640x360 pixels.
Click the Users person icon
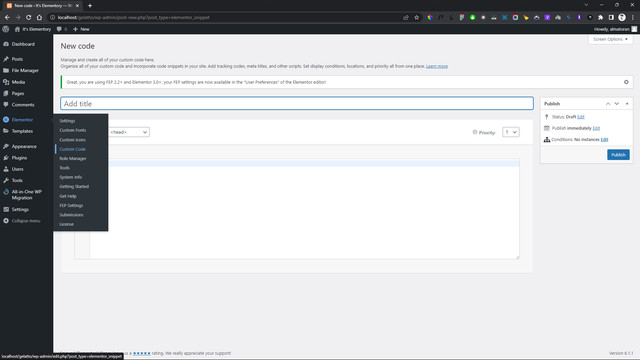[x=6, y=169]
